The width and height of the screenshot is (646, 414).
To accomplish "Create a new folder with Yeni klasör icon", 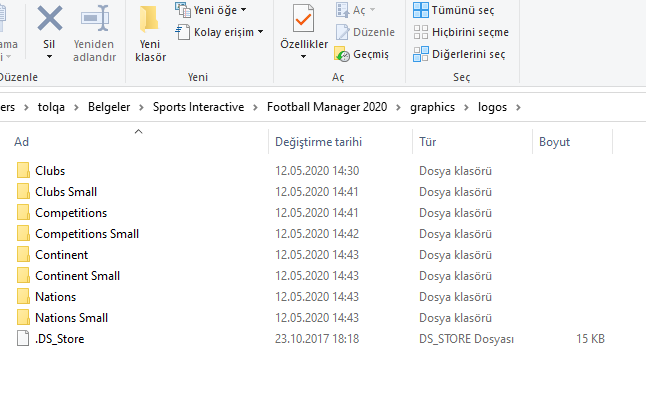I will (149, 19).
